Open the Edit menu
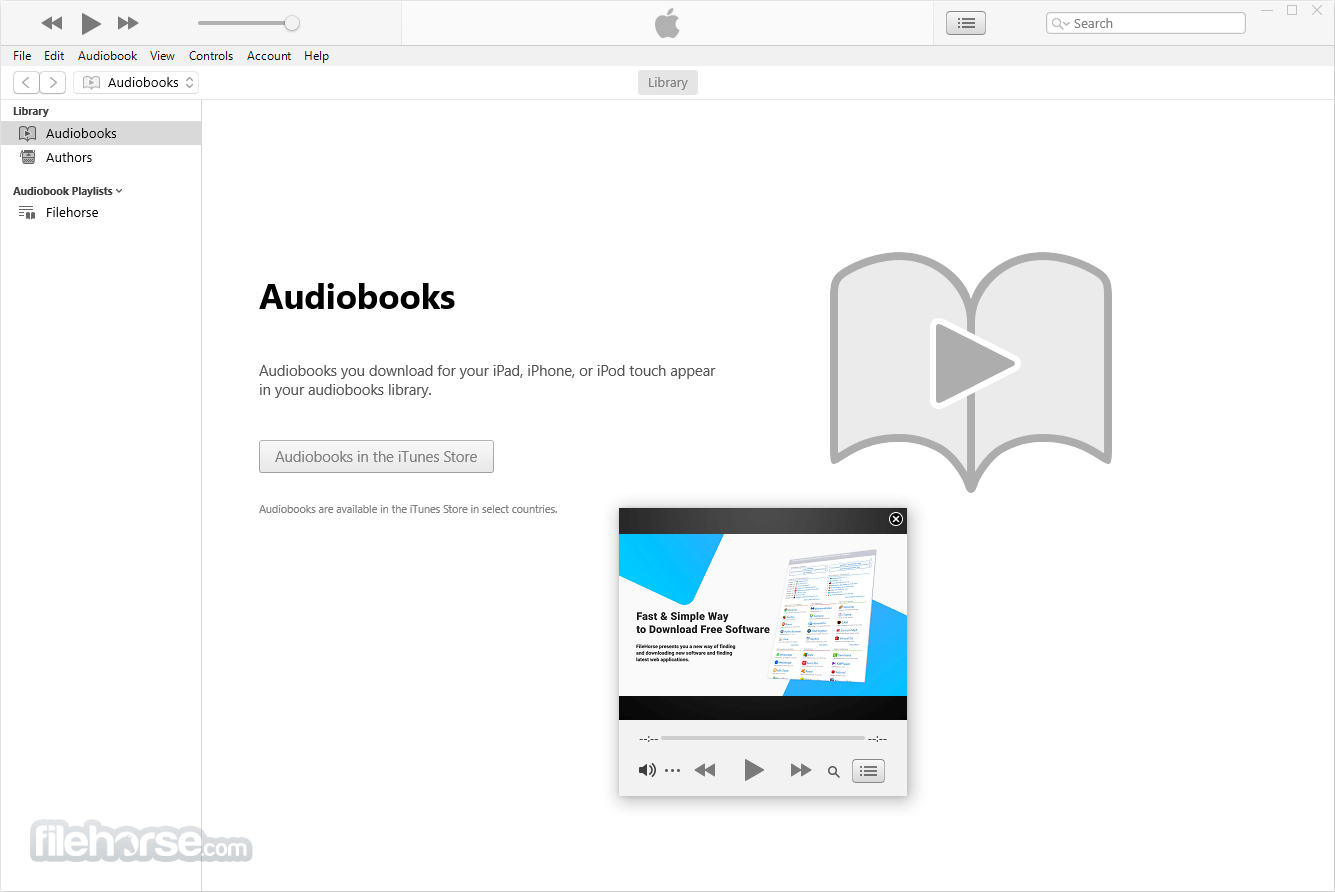 [x=54, y=56]
